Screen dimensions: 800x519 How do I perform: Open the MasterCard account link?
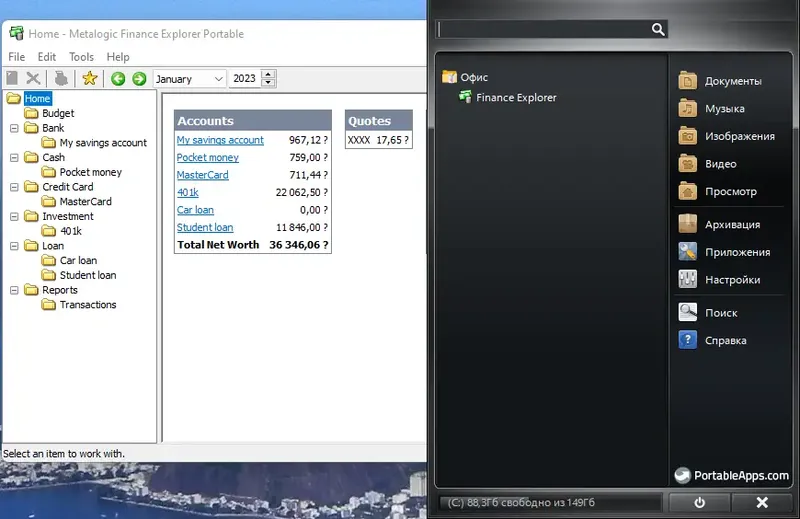coord(202,175)
